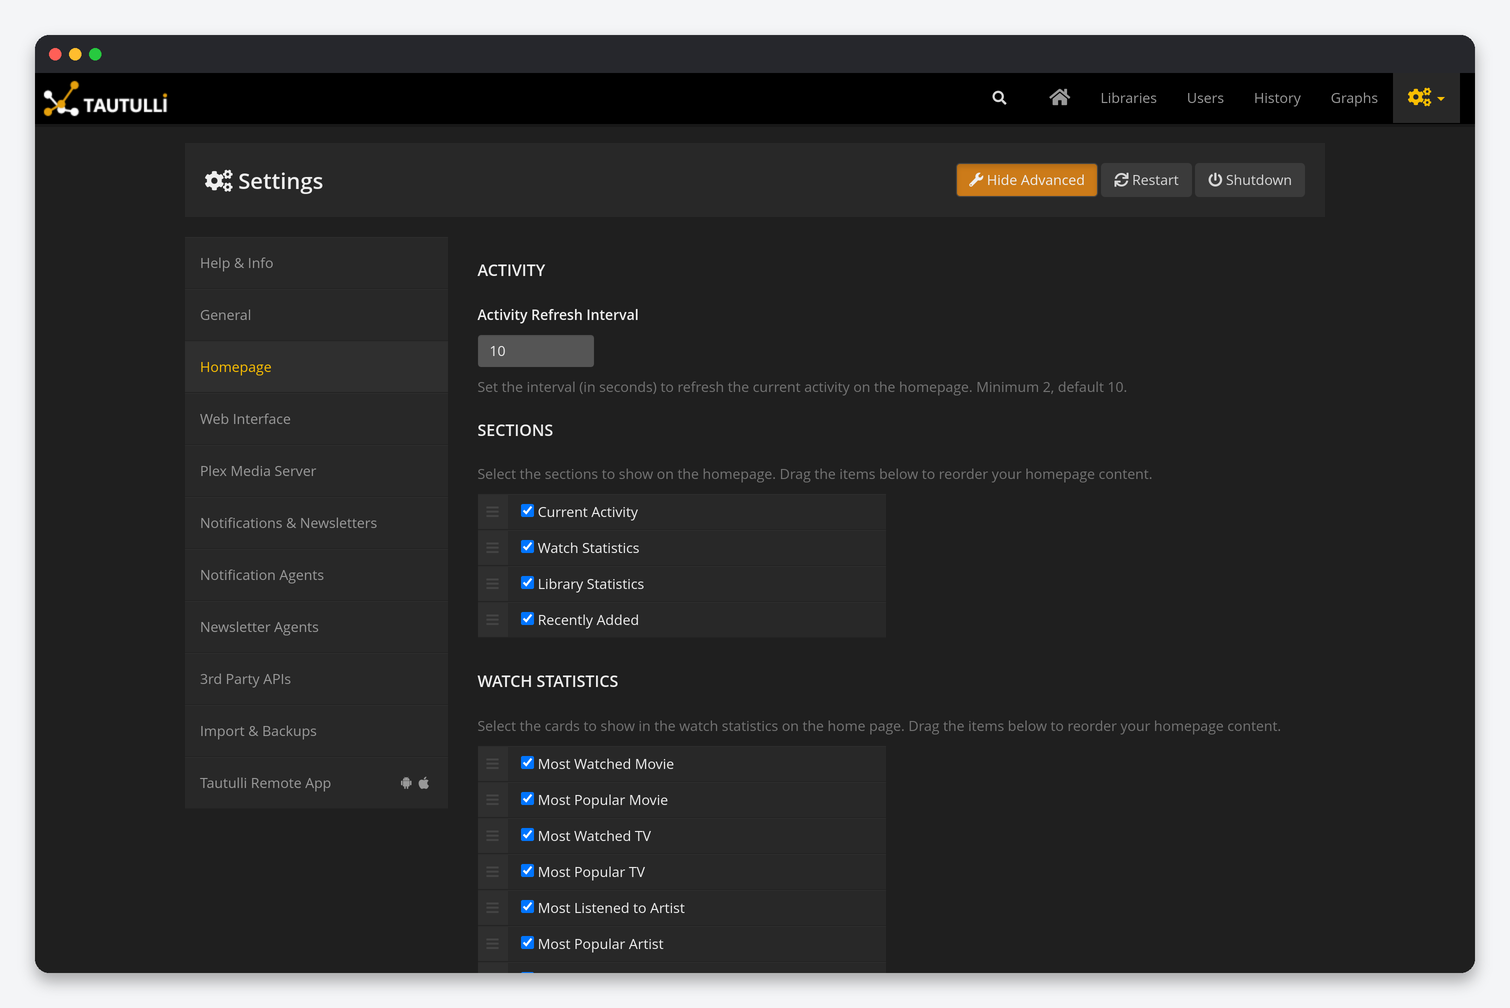The width and height of the screenshot is (1510, 1008).
Task: Grab the drag handle for Most Popular TV
Action: pos(492,872)
